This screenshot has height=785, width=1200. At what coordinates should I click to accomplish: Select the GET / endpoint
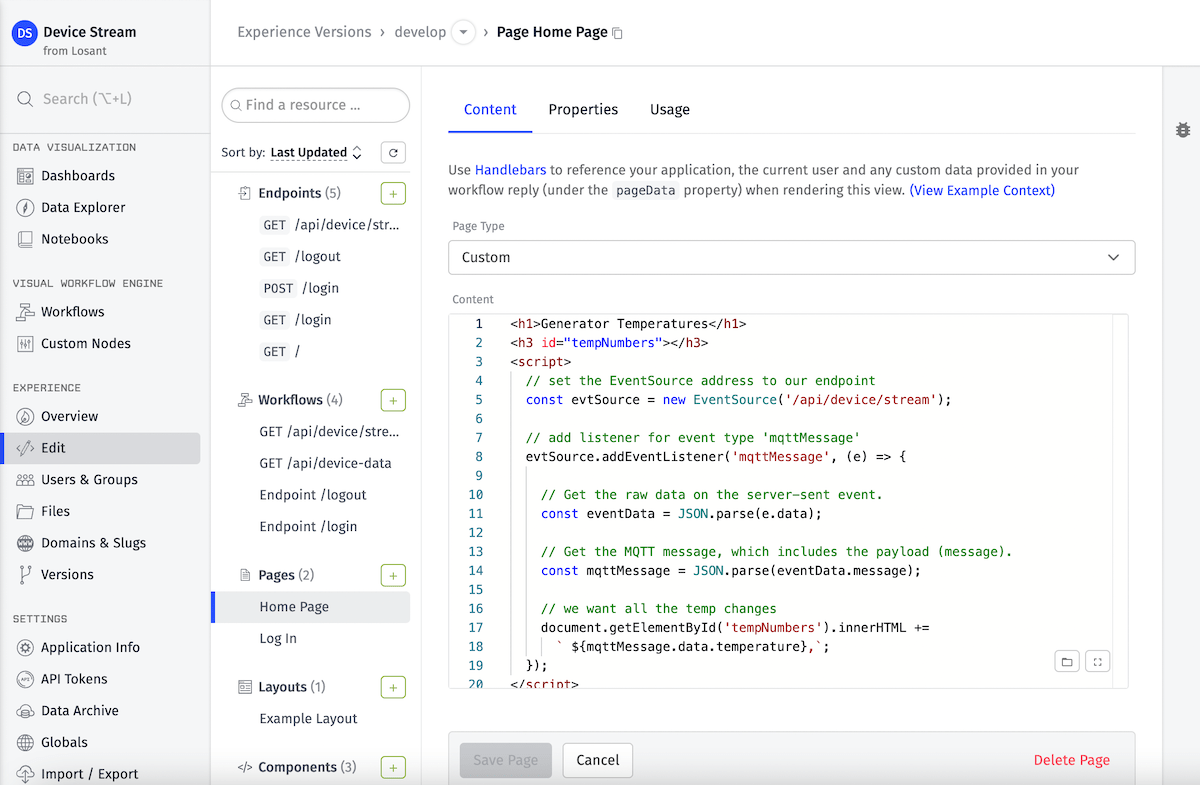point(280,352)
